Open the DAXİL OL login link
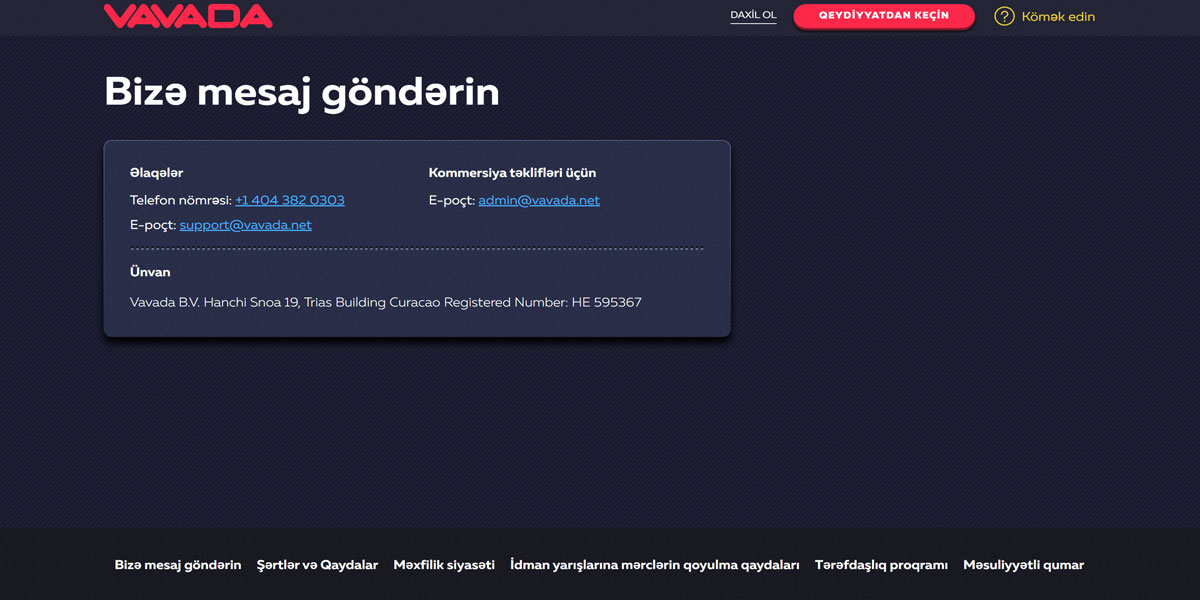This screenshot has width=1200, height=600. coord(752,15)
